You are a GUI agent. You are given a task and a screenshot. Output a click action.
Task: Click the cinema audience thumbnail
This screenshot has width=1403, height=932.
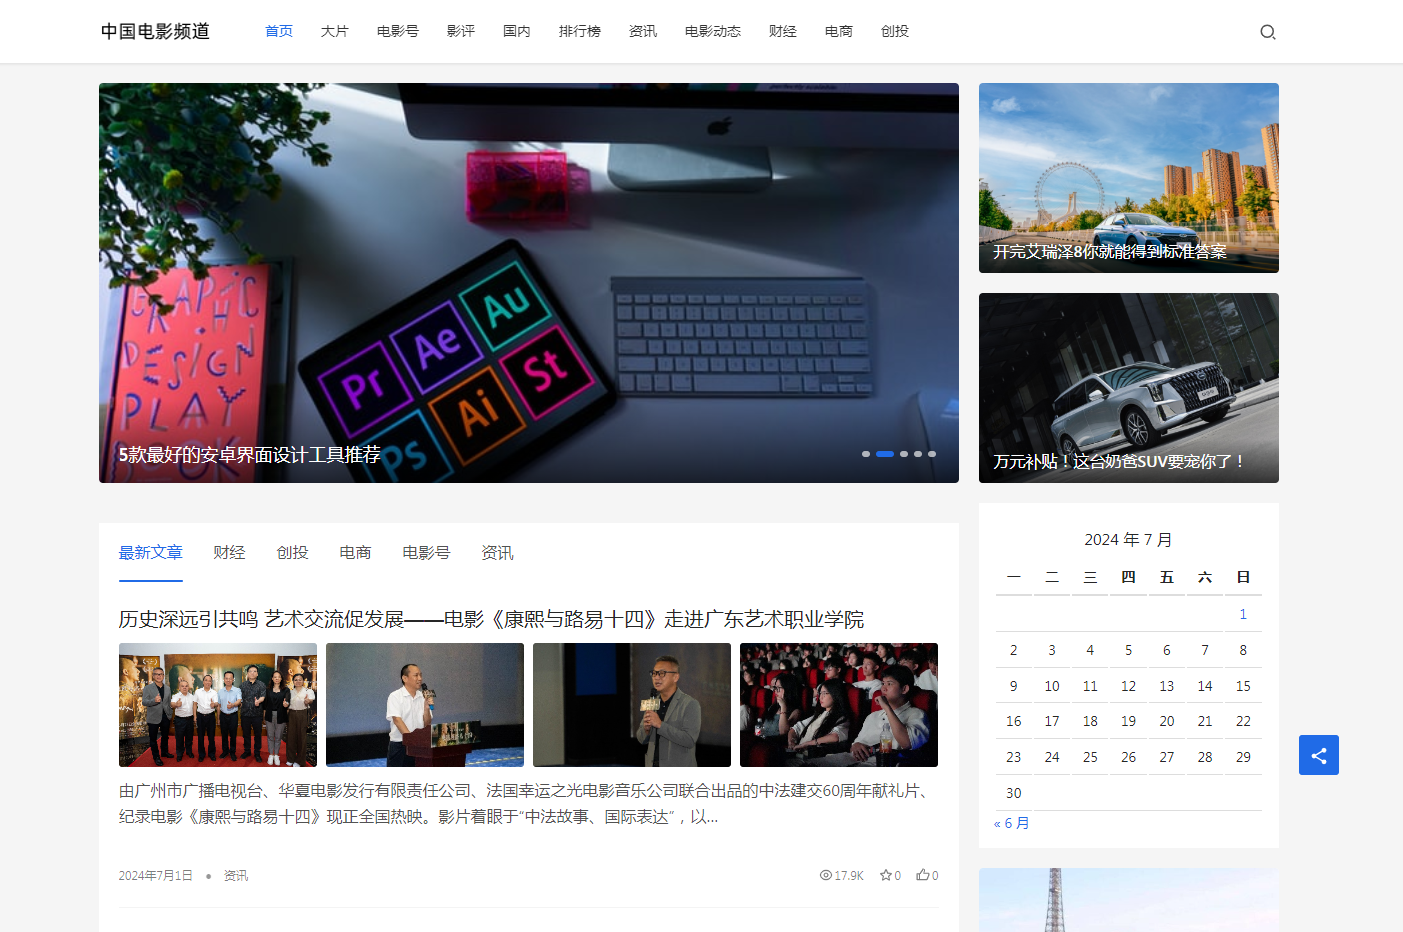(839, 705)
